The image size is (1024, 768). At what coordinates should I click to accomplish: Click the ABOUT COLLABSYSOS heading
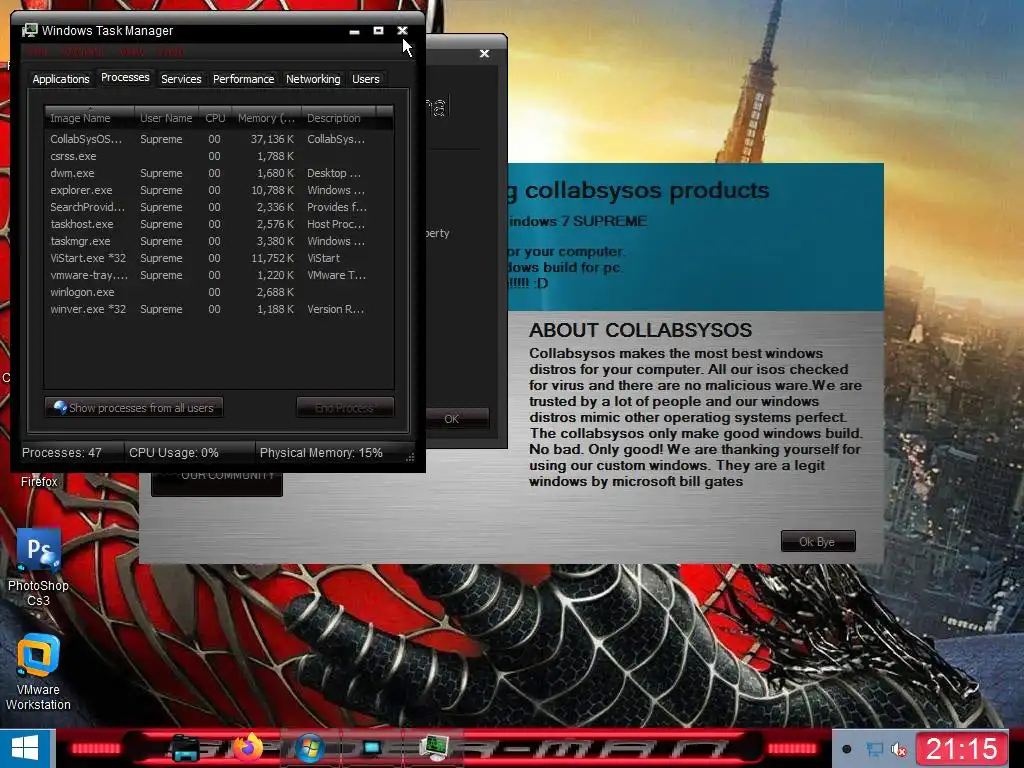pos(641,330)
